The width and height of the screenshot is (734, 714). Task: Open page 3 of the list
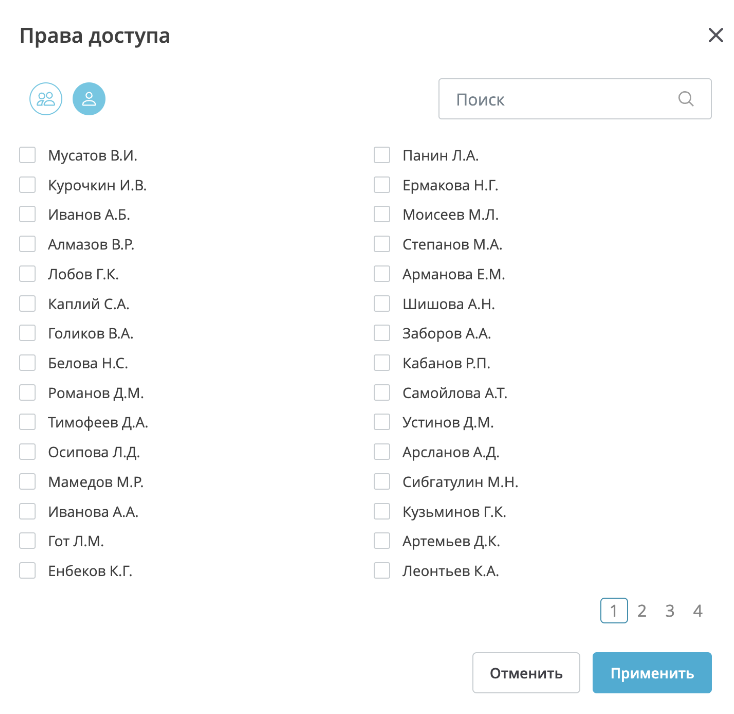click(670, 611)
